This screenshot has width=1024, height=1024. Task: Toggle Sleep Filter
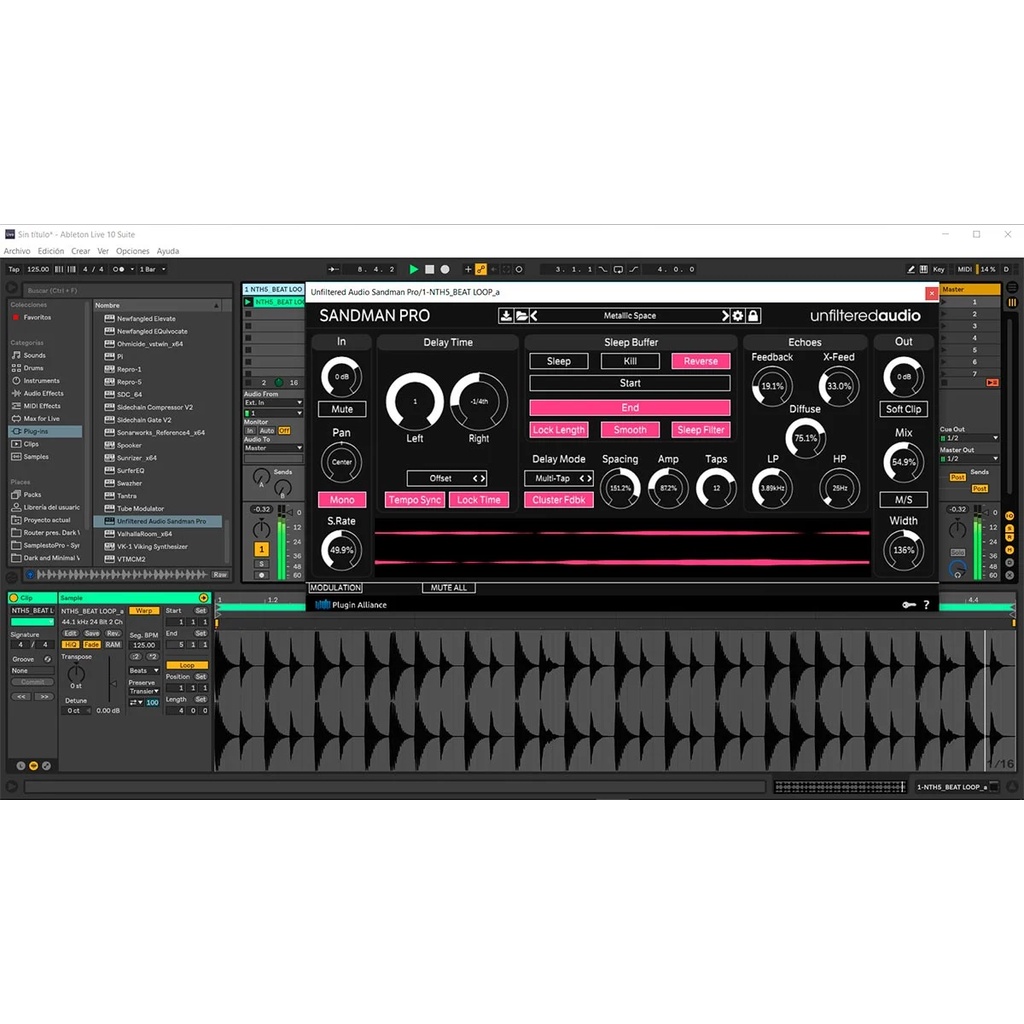pyautogui.click(x=701, y=430)
